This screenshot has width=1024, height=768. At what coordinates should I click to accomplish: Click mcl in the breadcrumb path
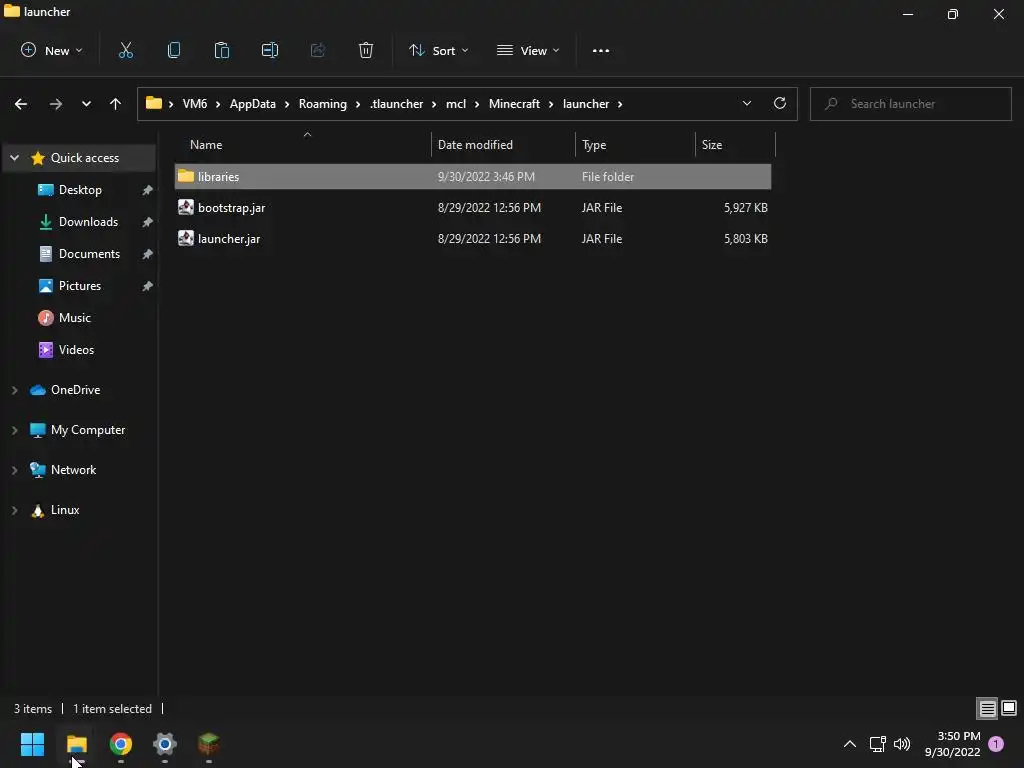(456, 104)
